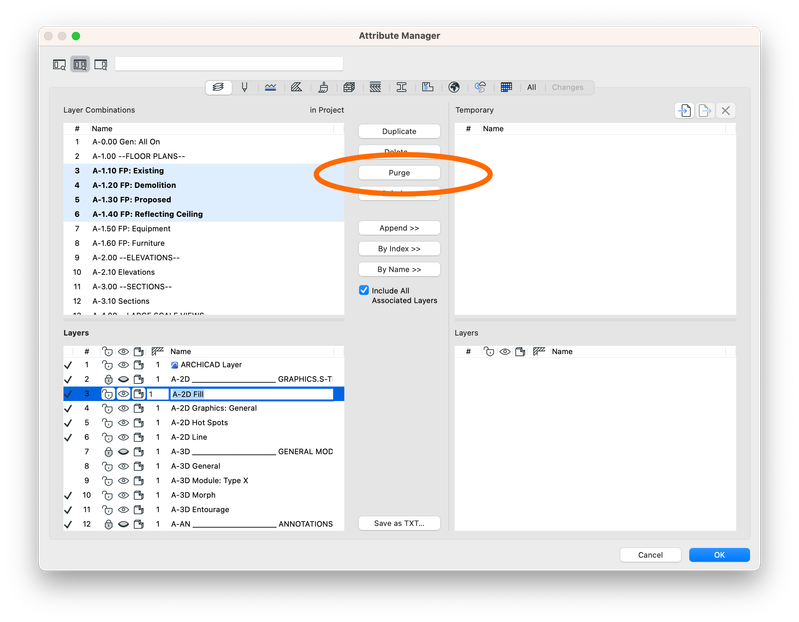The image size is (799, 622).
Task: Click the lock header in Temporary Layers list
Action: click(489, 351)
